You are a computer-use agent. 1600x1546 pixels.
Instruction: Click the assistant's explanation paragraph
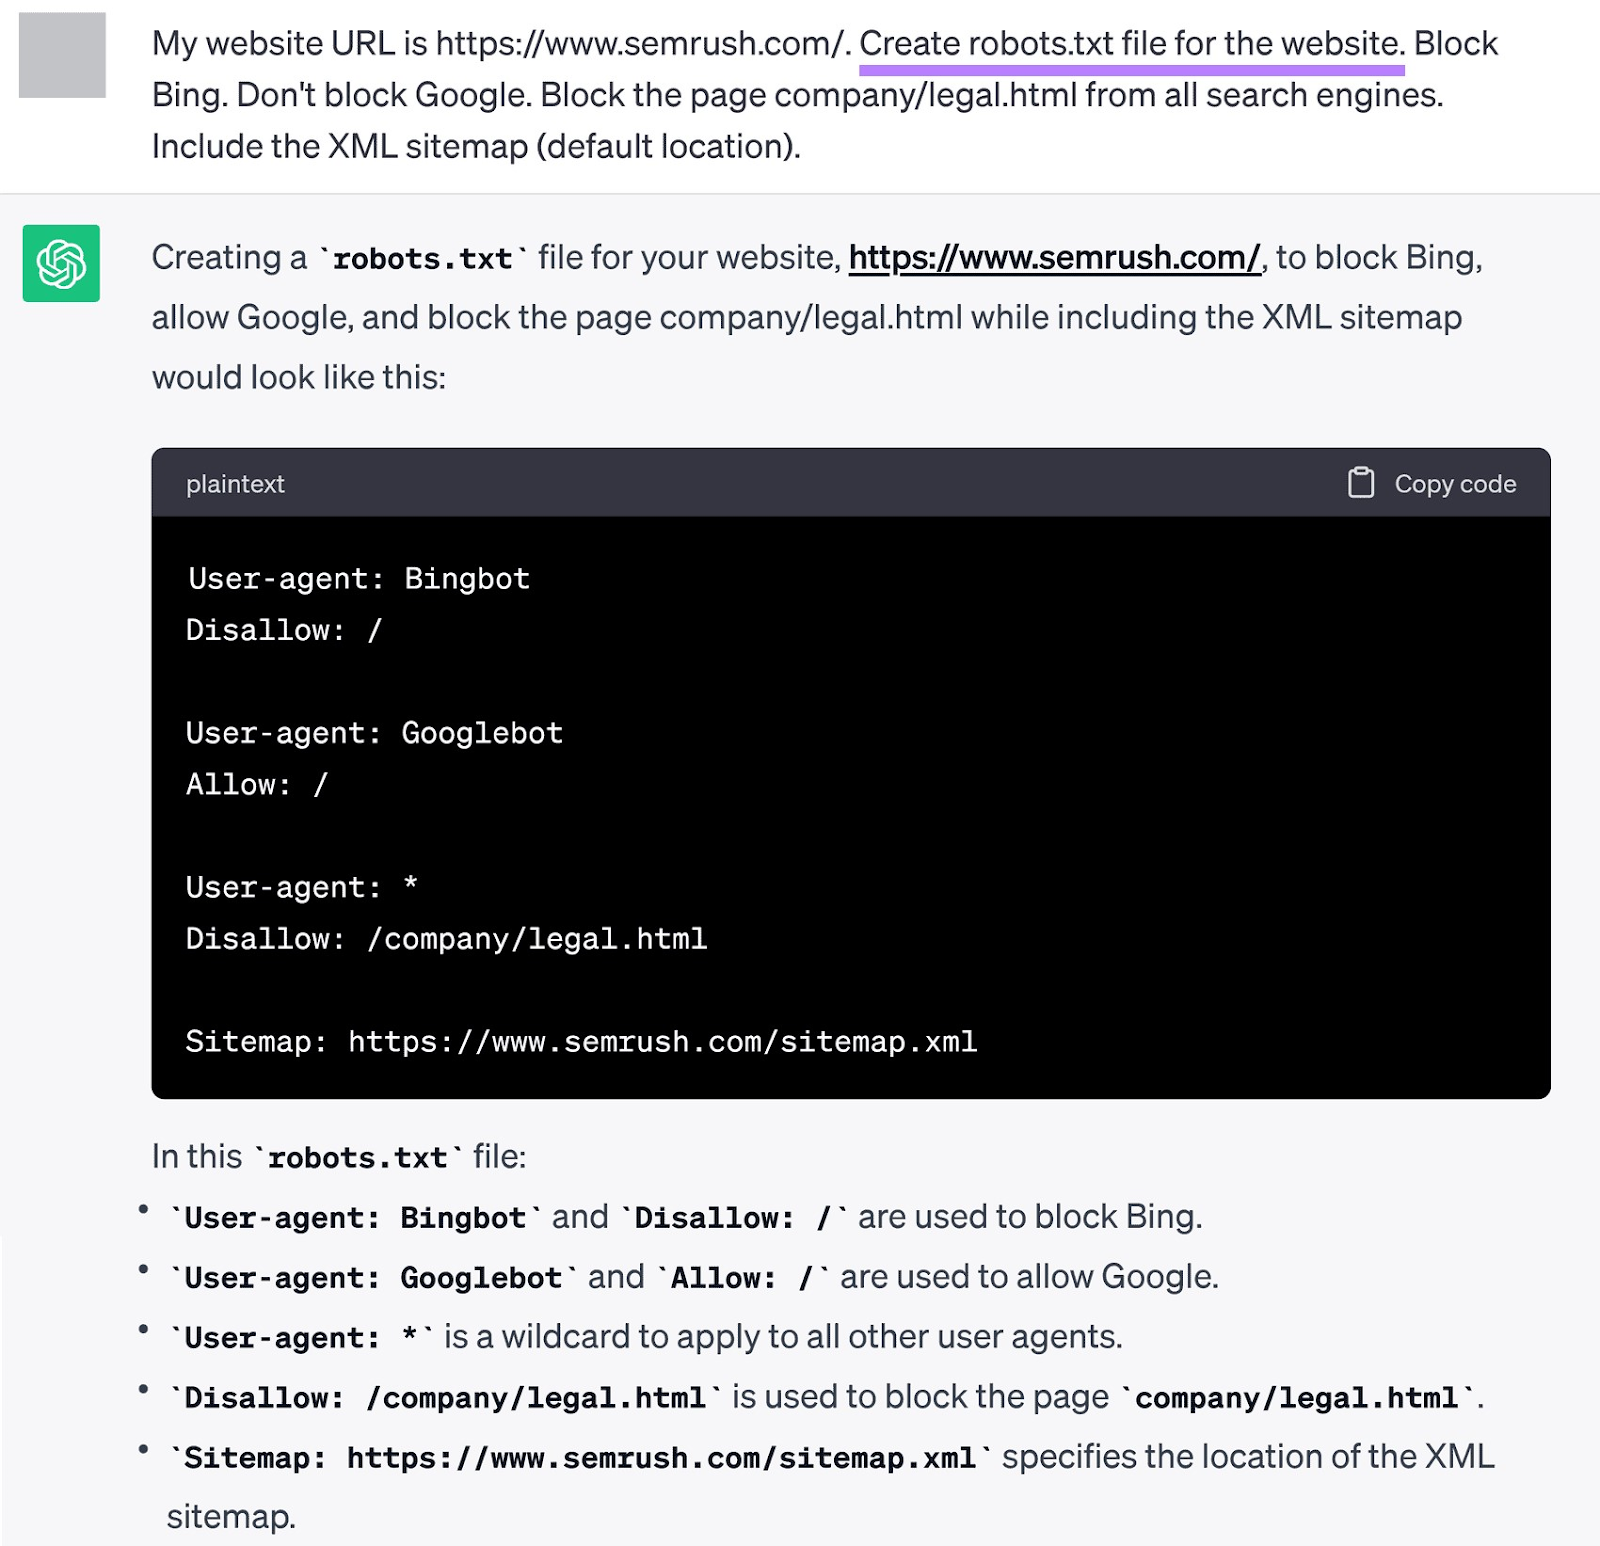[800, 317]
